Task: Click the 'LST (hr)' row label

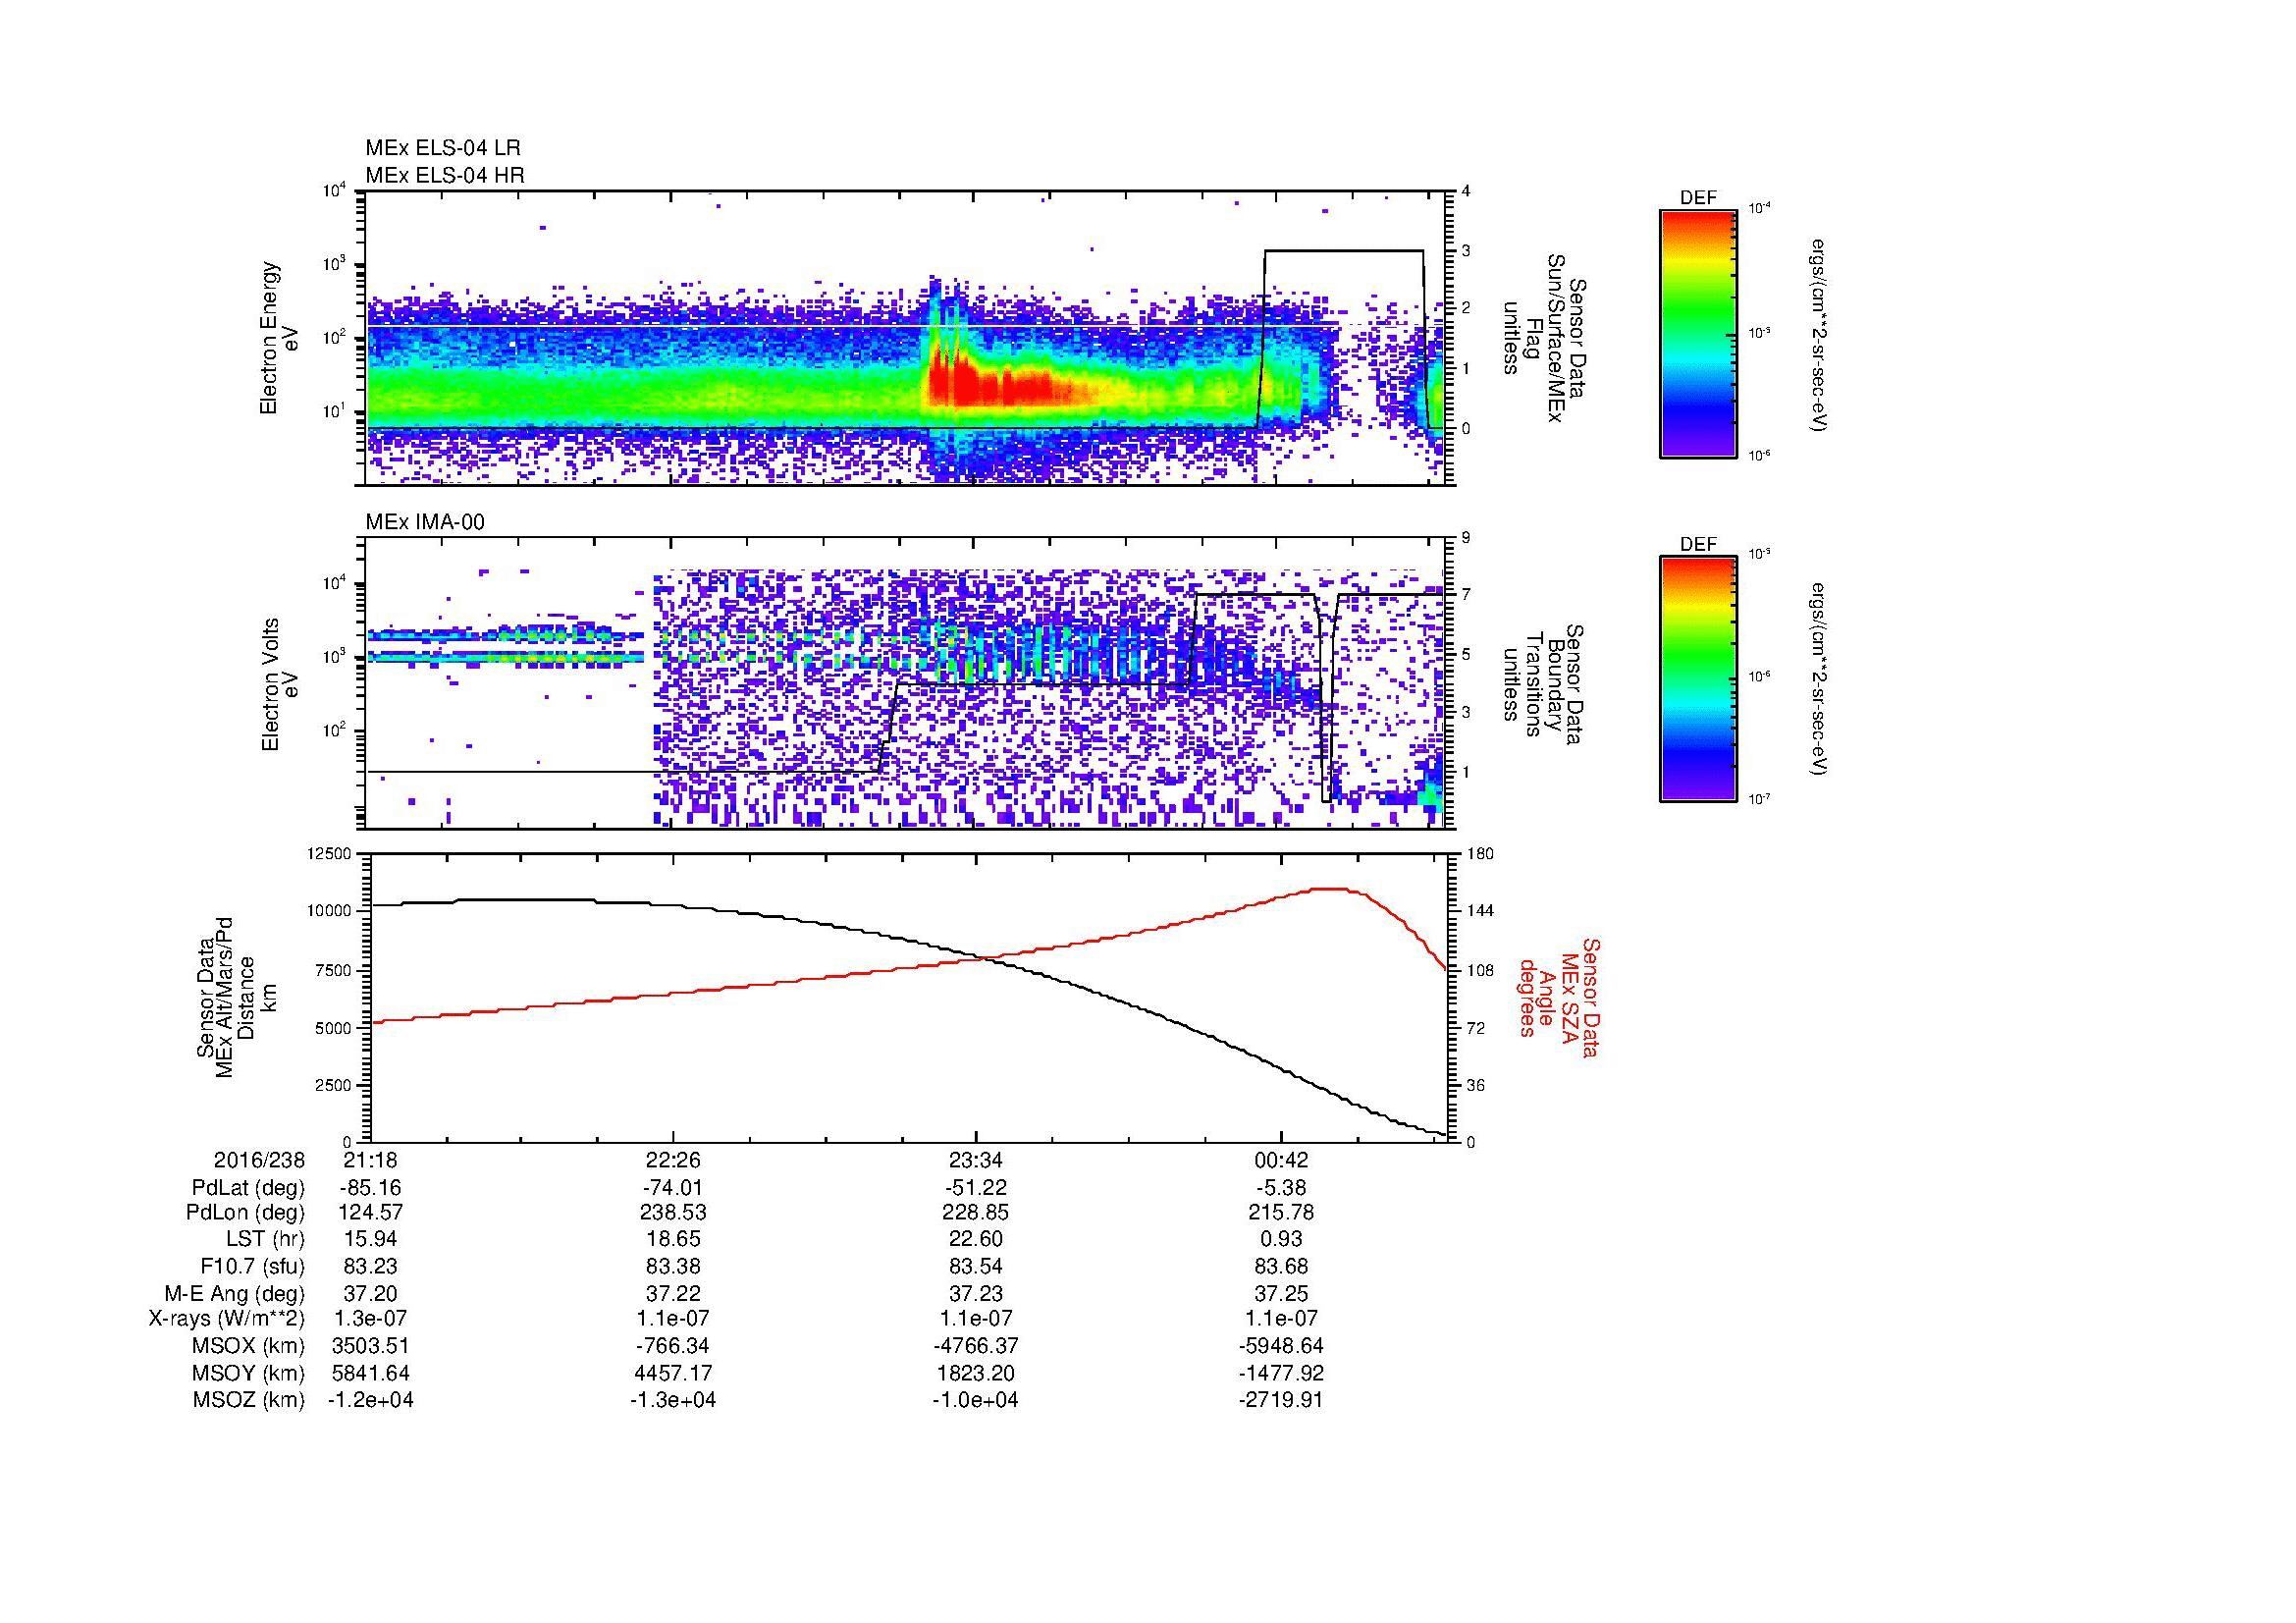Action: (x=266, y=1239)
